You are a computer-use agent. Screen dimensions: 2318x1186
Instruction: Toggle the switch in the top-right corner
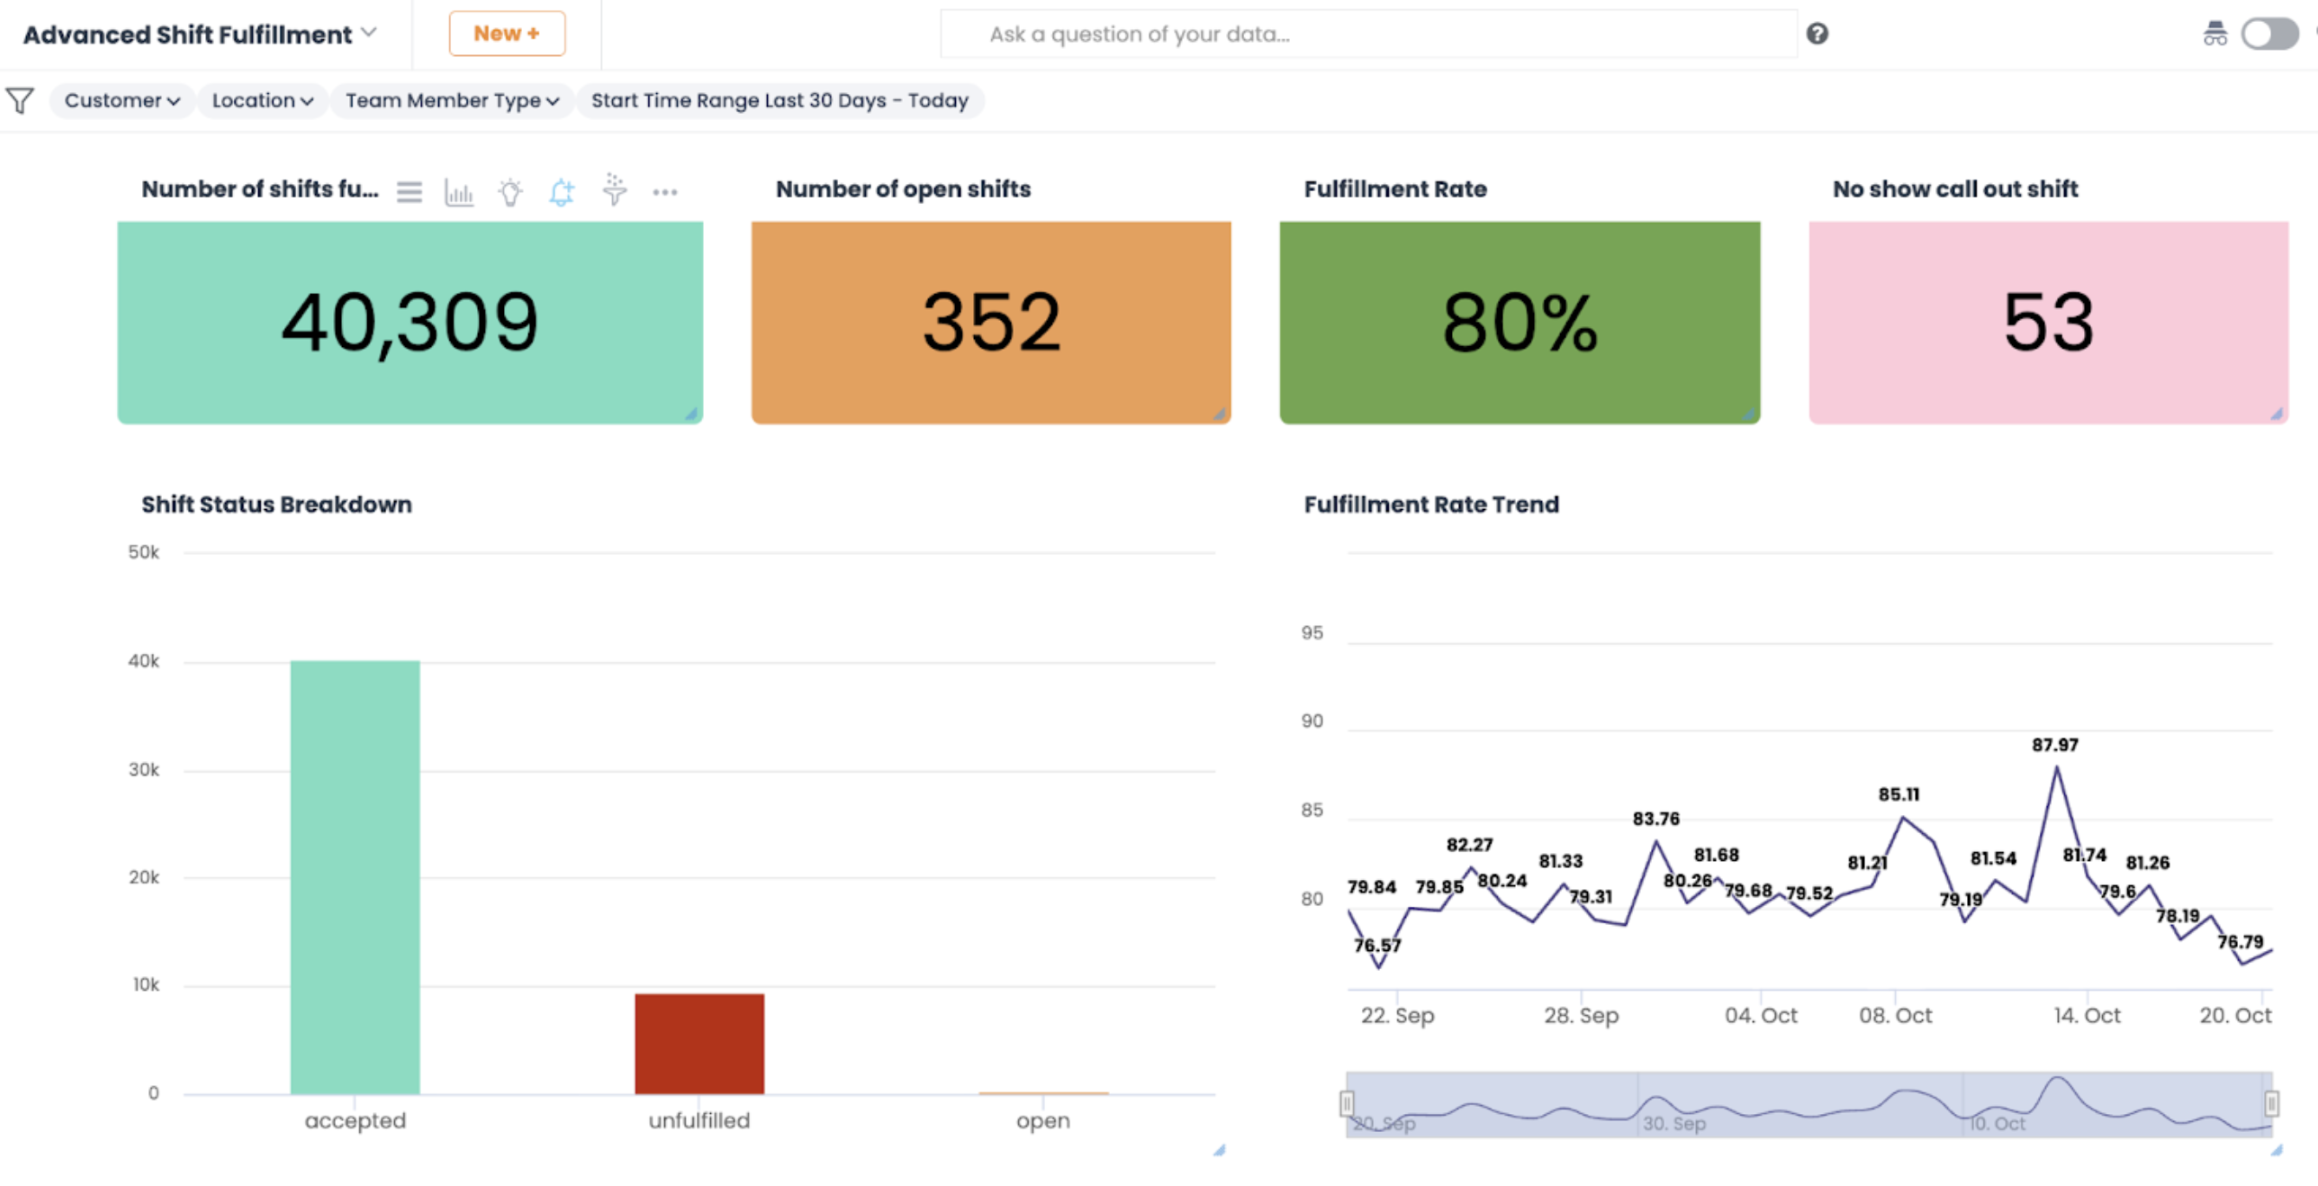tap(2270, 34)
